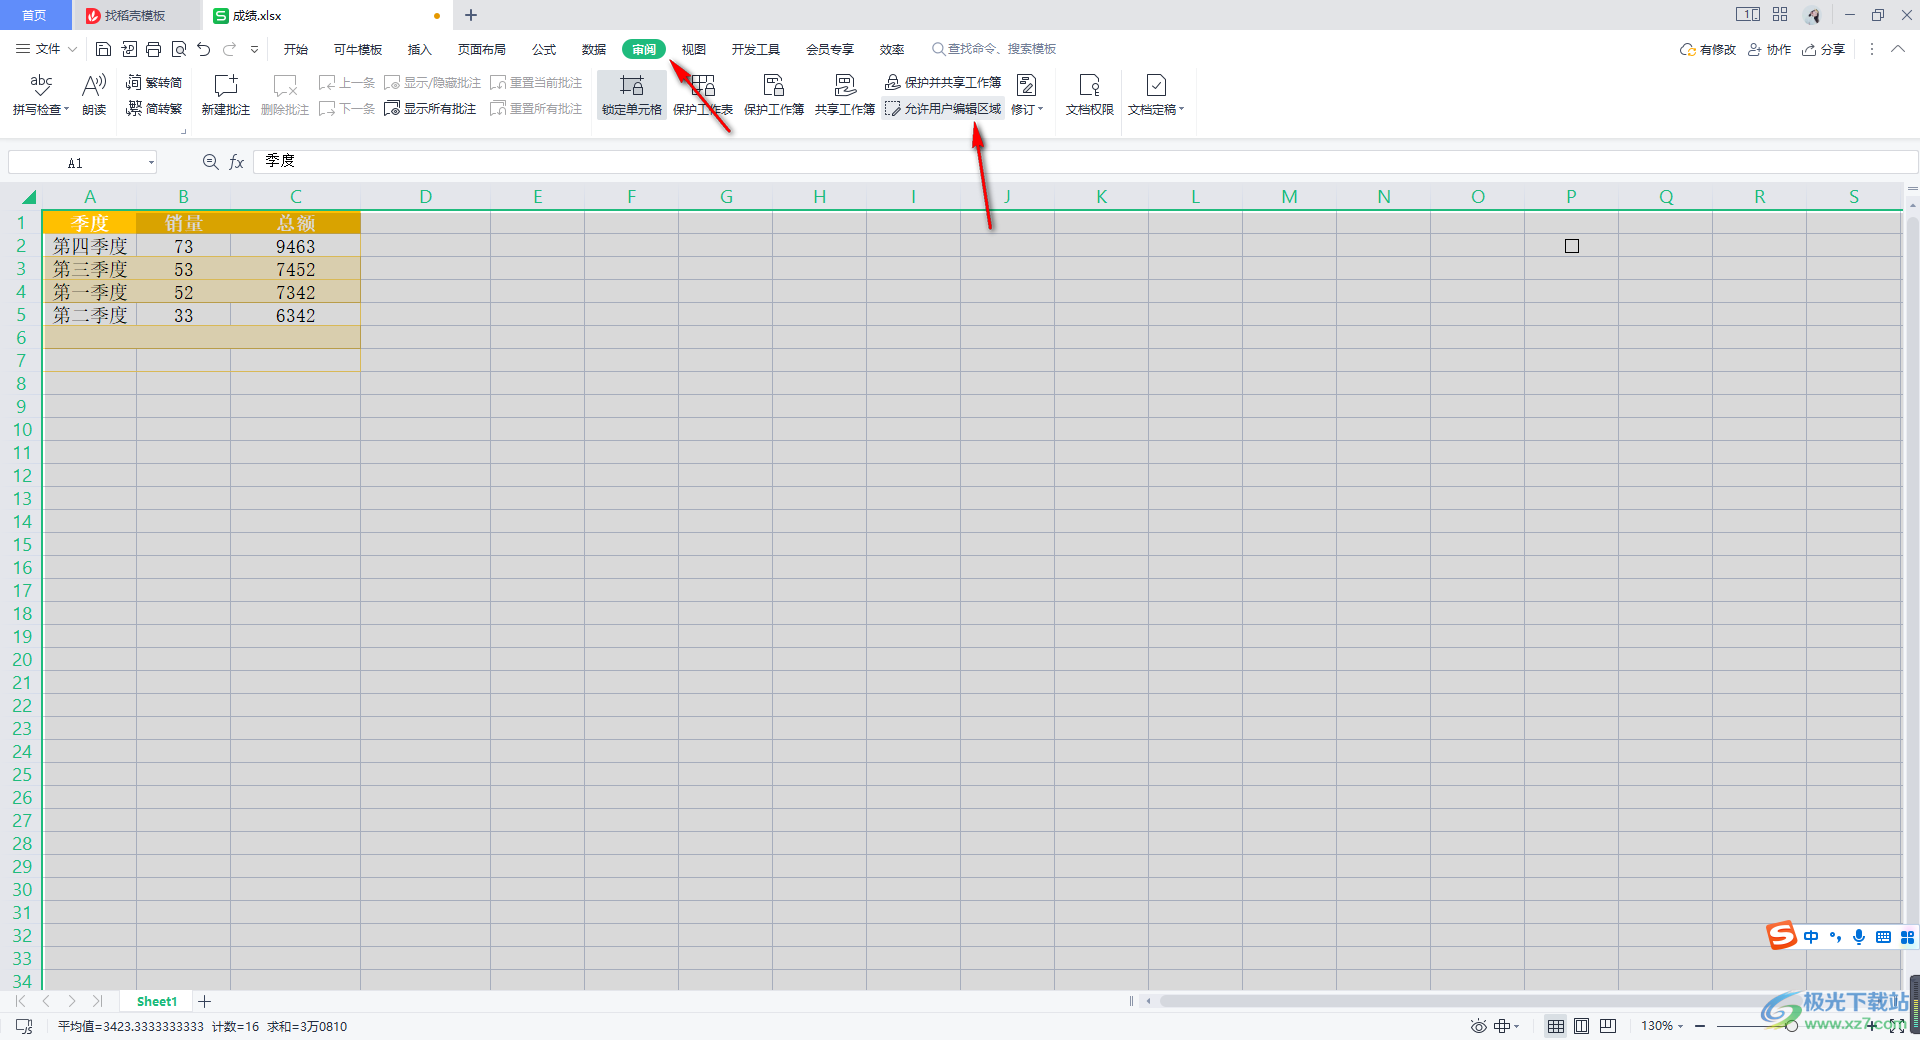Select cell with value 9463
1920x1040 pixels.
[x=296, y=246]
